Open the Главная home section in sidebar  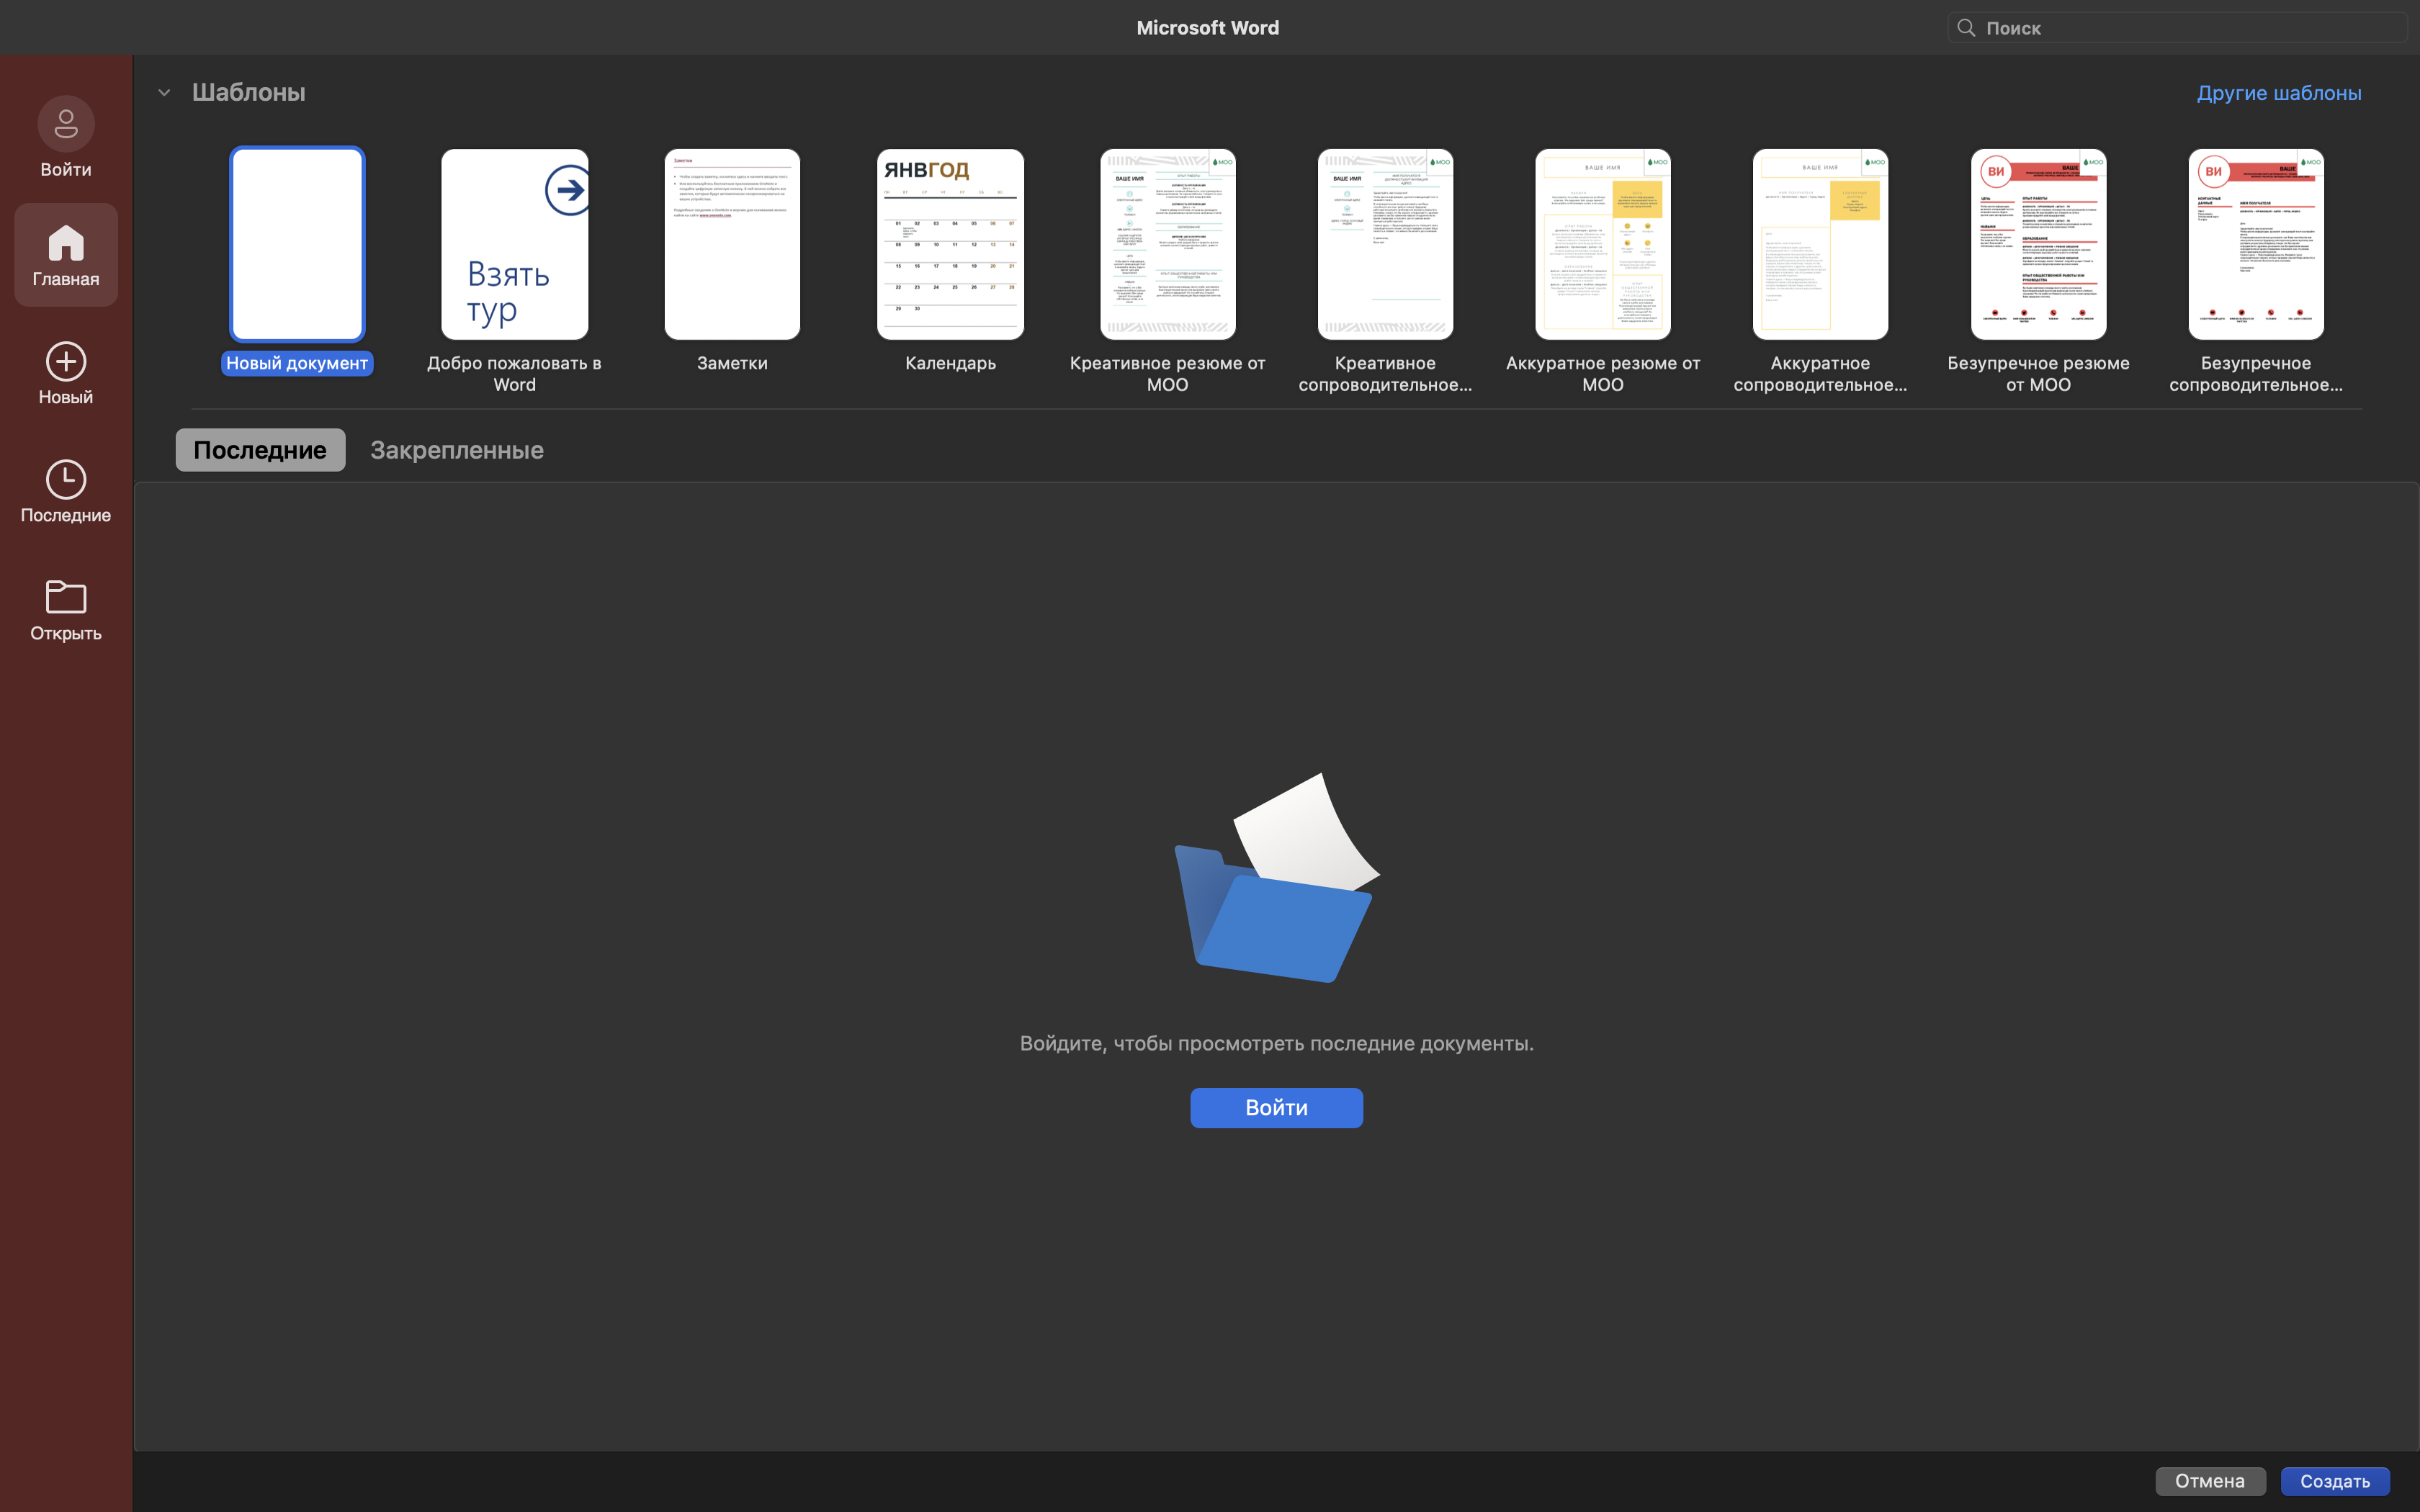click(66, 255)
